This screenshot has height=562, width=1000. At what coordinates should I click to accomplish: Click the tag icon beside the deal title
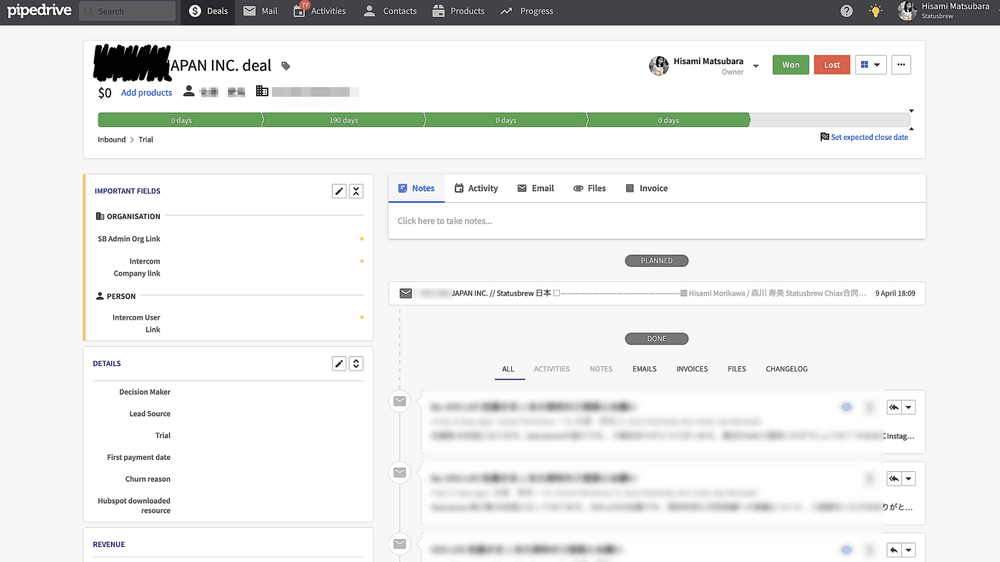point(286,66)
